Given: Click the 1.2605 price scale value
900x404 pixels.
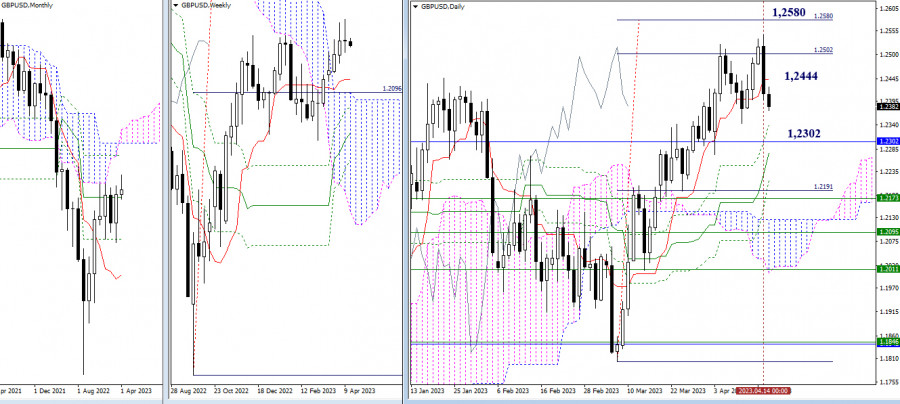Looking at the screenshot, I should (889, 8).
